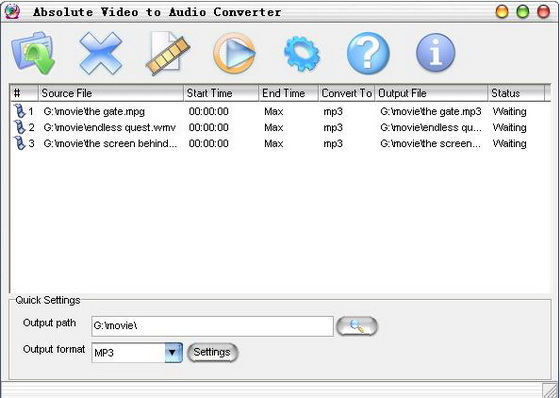Click the file icon of row 3

point(20,143)
